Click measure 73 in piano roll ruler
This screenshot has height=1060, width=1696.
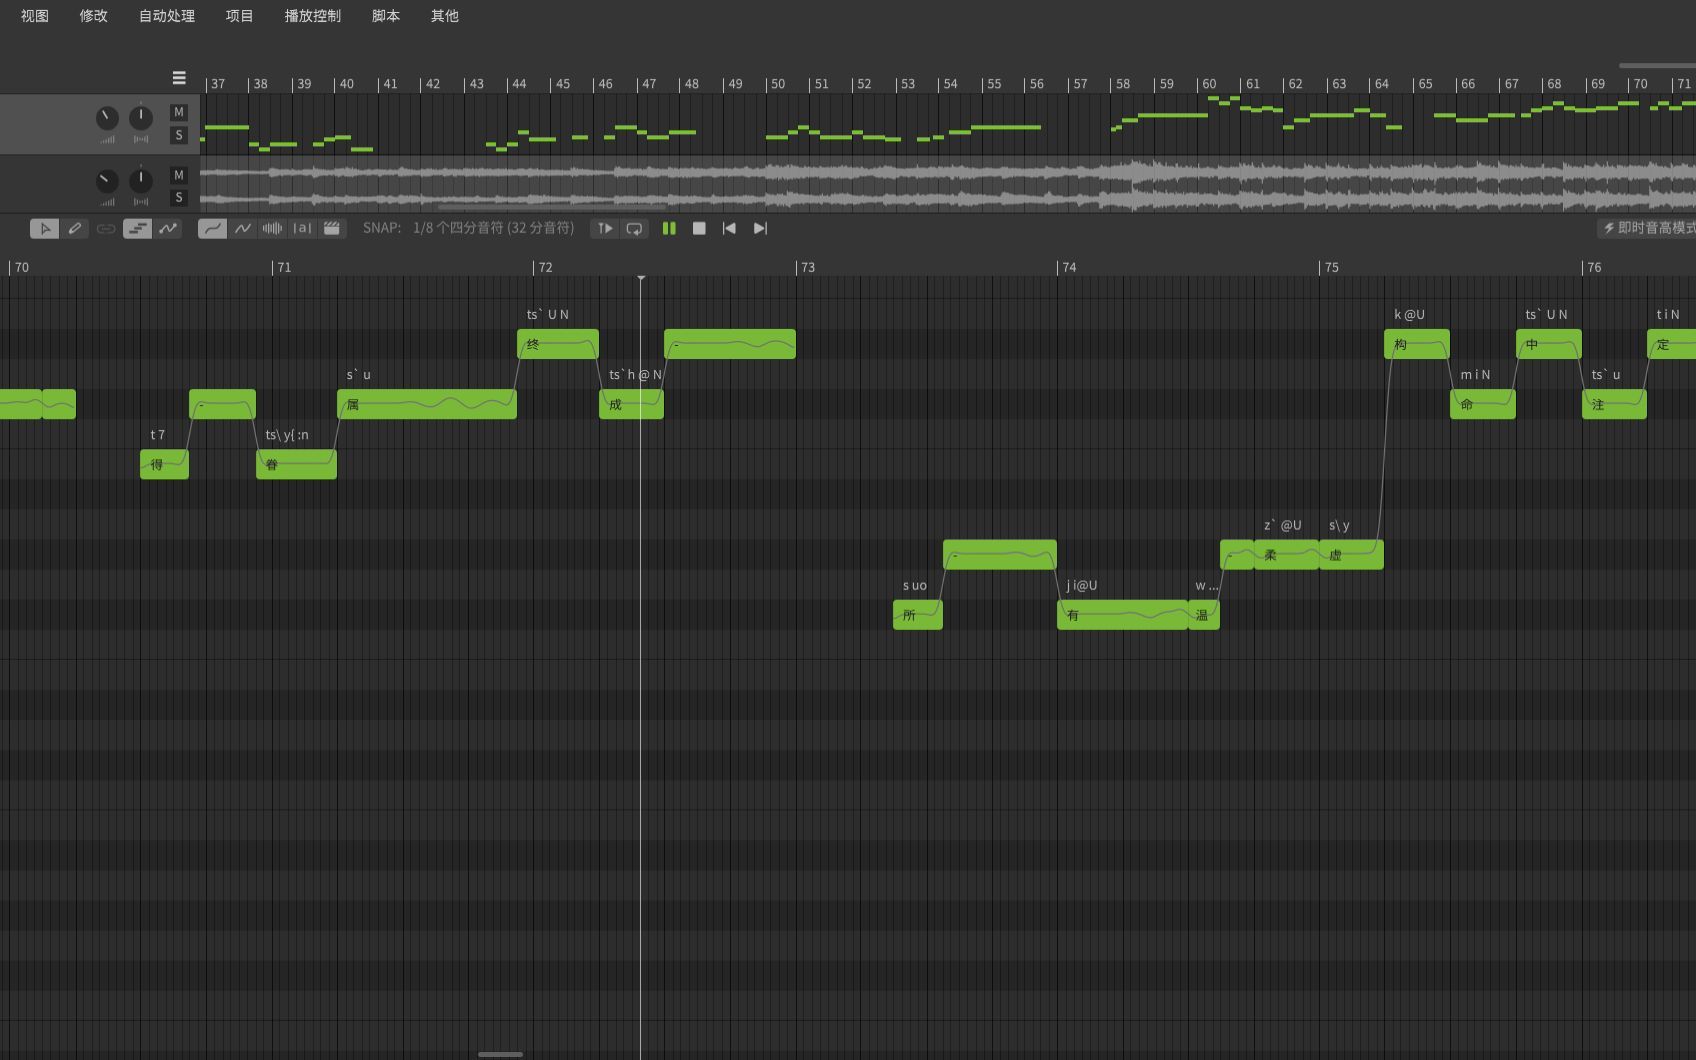[x=807, y=268]
